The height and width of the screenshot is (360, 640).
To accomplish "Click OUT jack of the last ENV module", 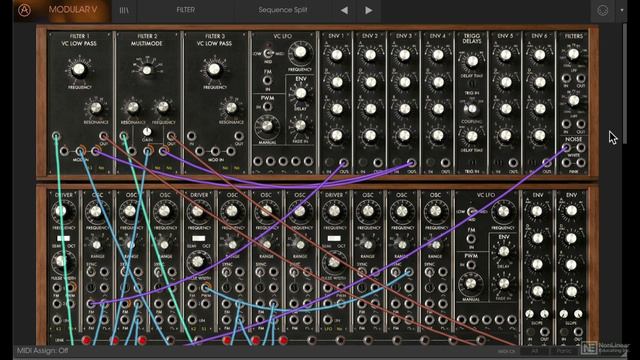I will (578, 332).
